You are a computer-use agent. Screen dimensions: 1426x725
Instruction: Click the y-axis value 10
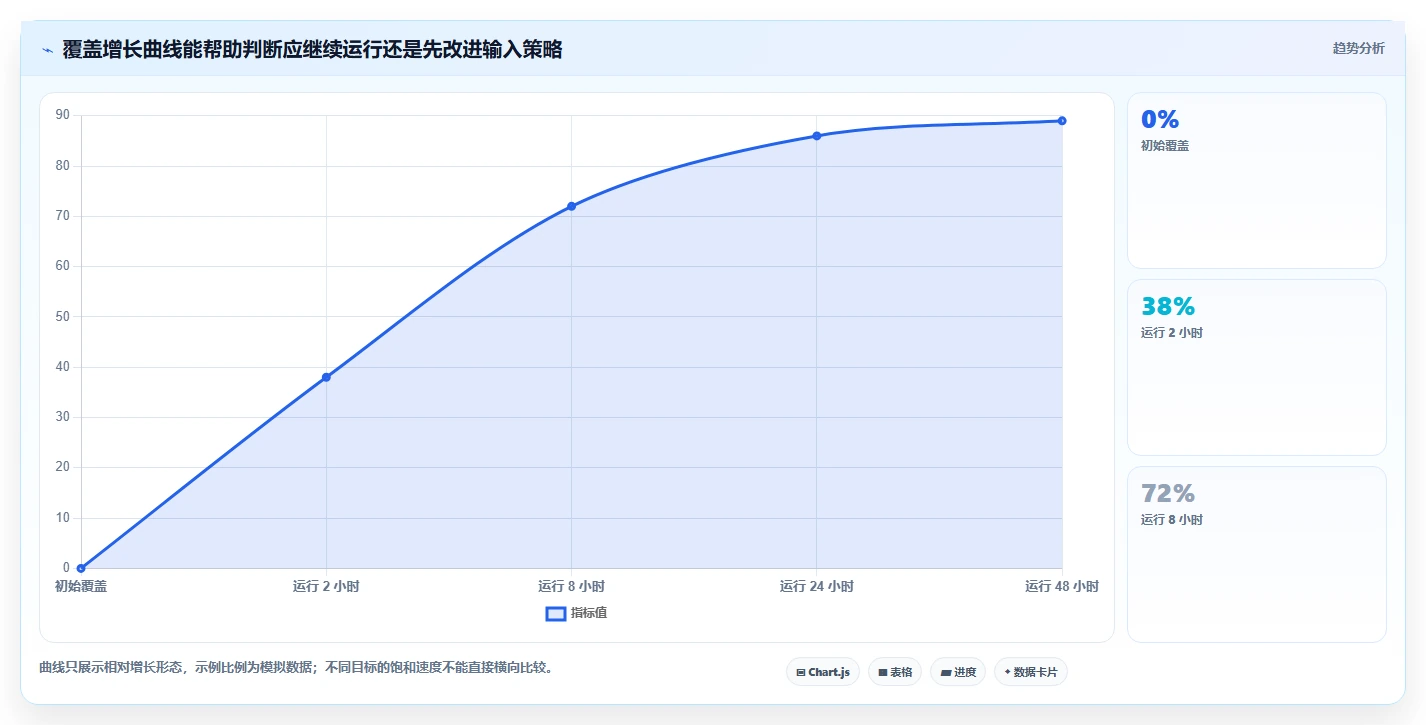(x=63, y=518)
